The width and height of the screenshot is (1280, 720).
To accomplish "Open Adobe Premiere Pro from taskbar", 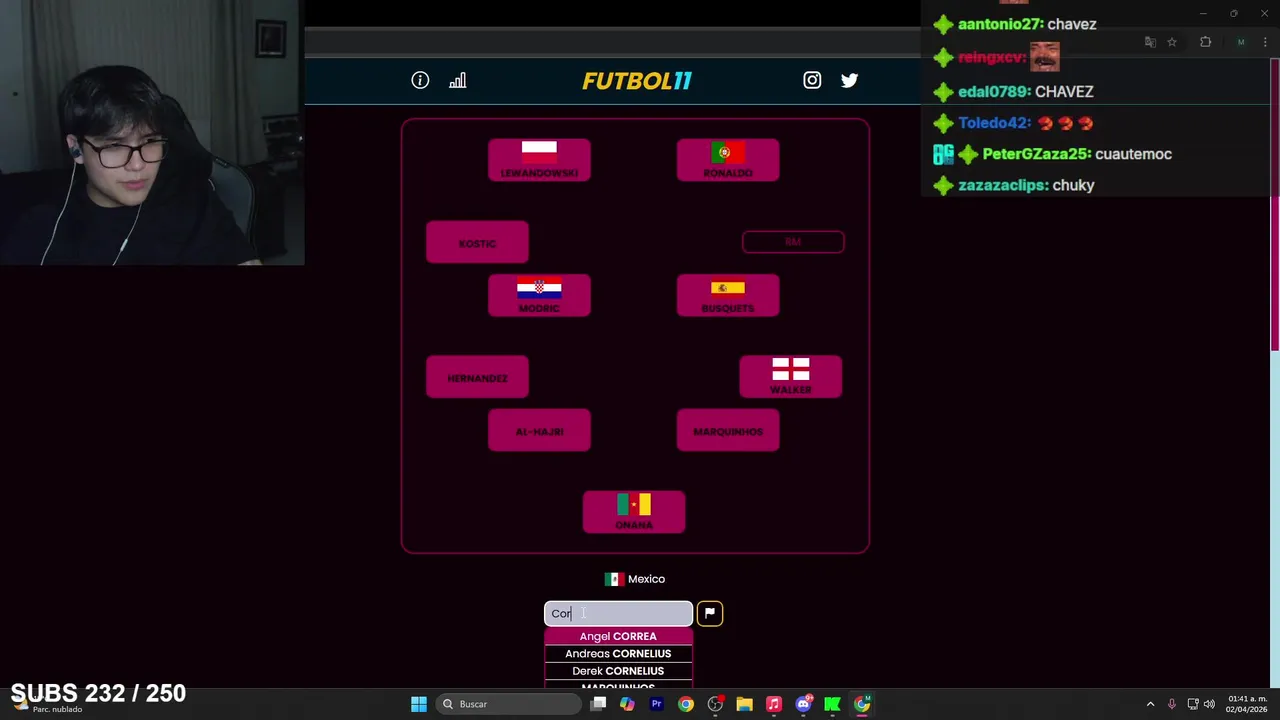I will (656, 704).
